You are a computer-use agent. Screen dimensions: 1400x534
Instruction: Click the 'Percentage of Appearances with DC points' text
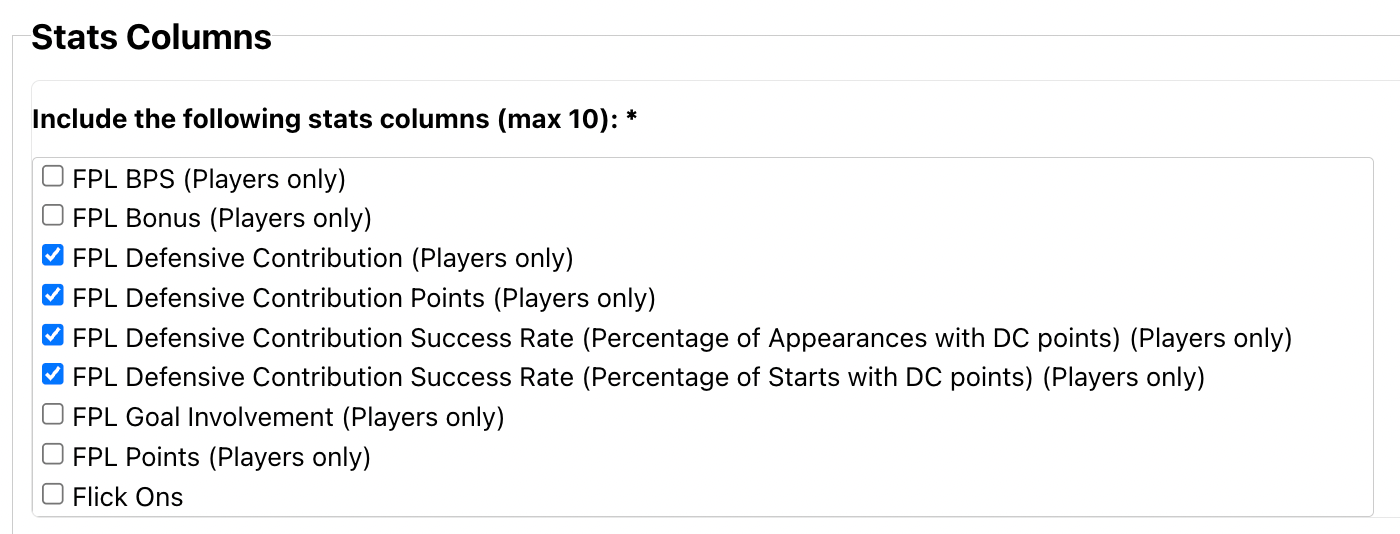(851, 338)
